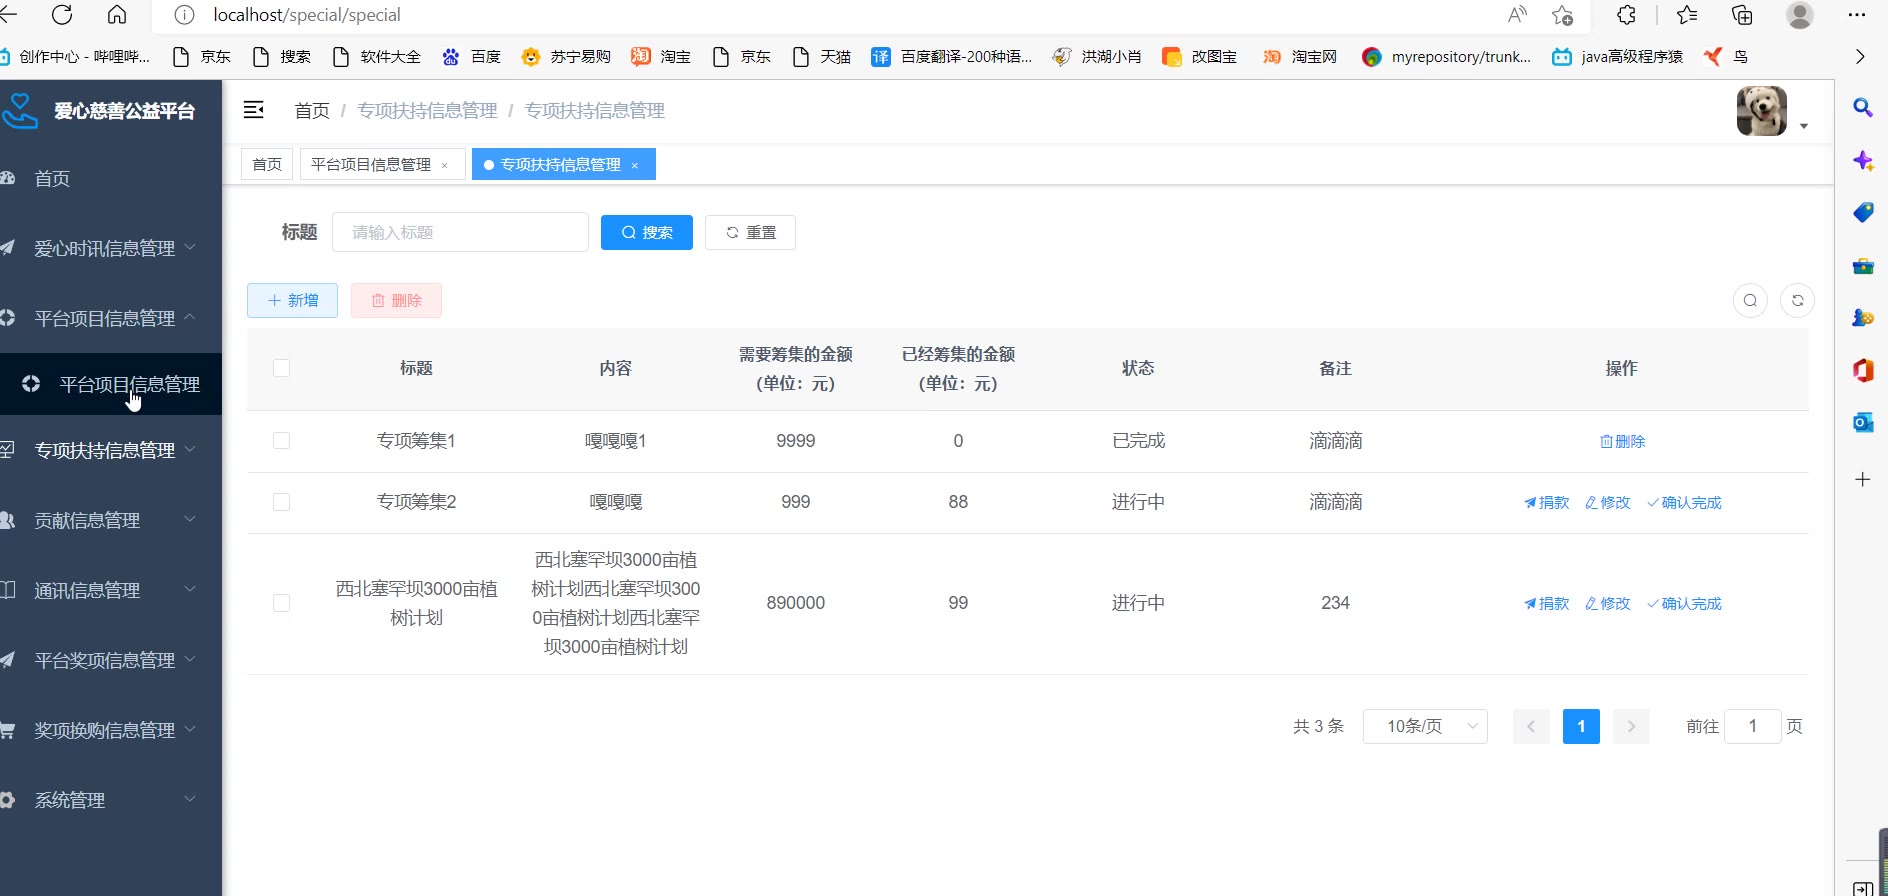Click the circular search toggle icon above table

pos(1750,300)
